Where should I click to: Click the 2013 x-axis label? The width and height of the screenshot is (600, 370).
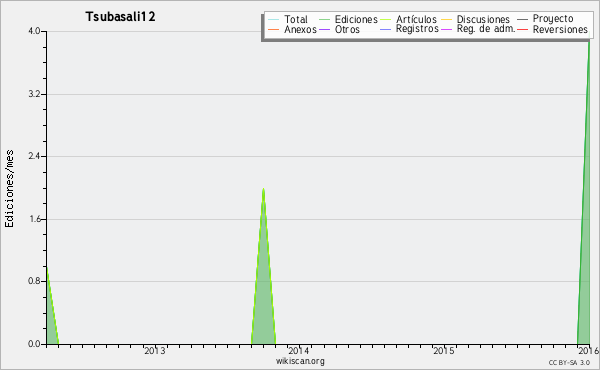[x=155, y=351]
